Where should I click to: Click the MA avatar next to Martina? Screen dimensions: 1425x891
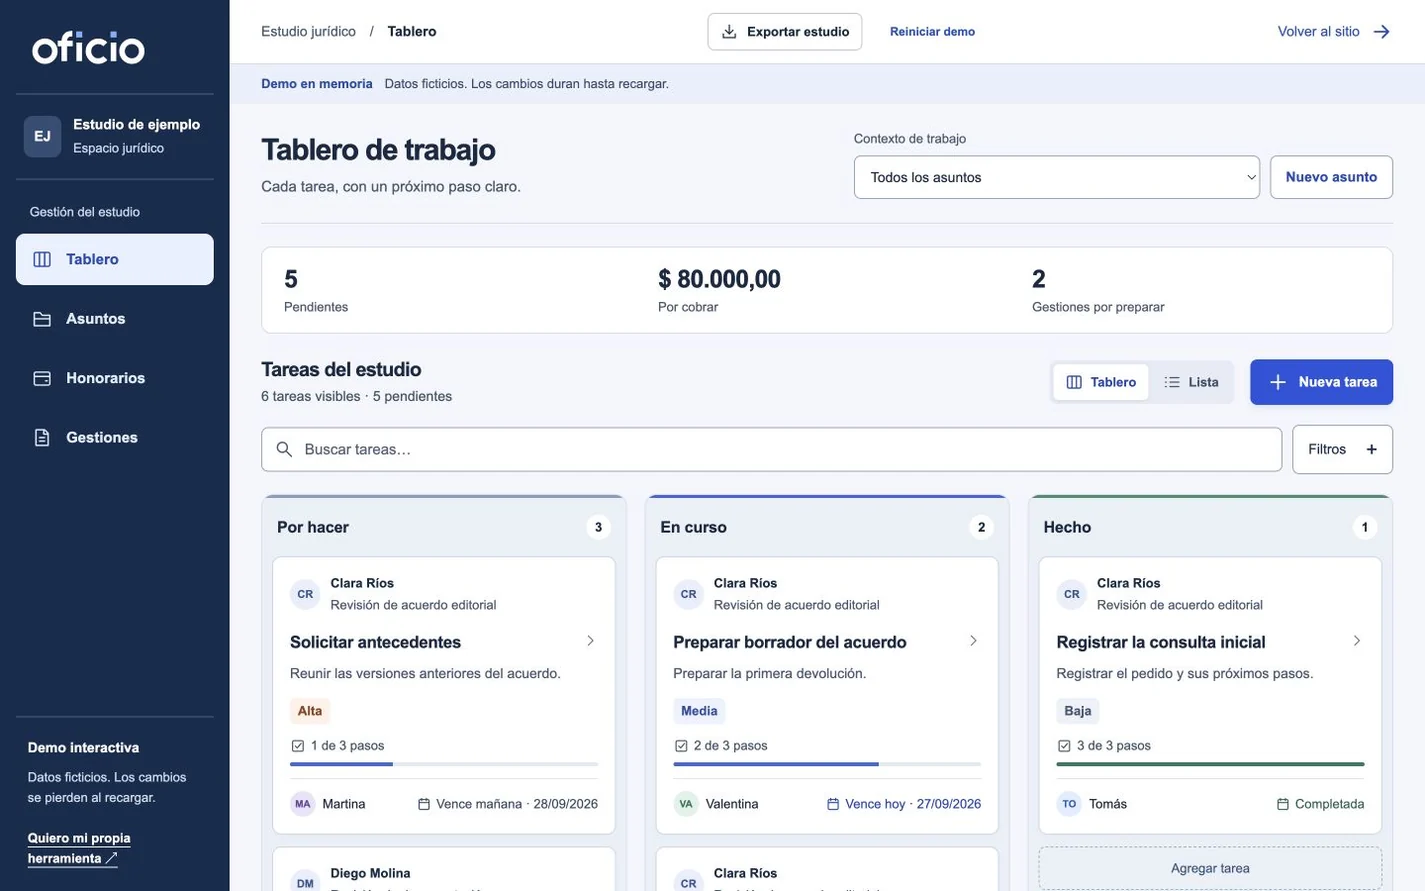pos(303,804)
